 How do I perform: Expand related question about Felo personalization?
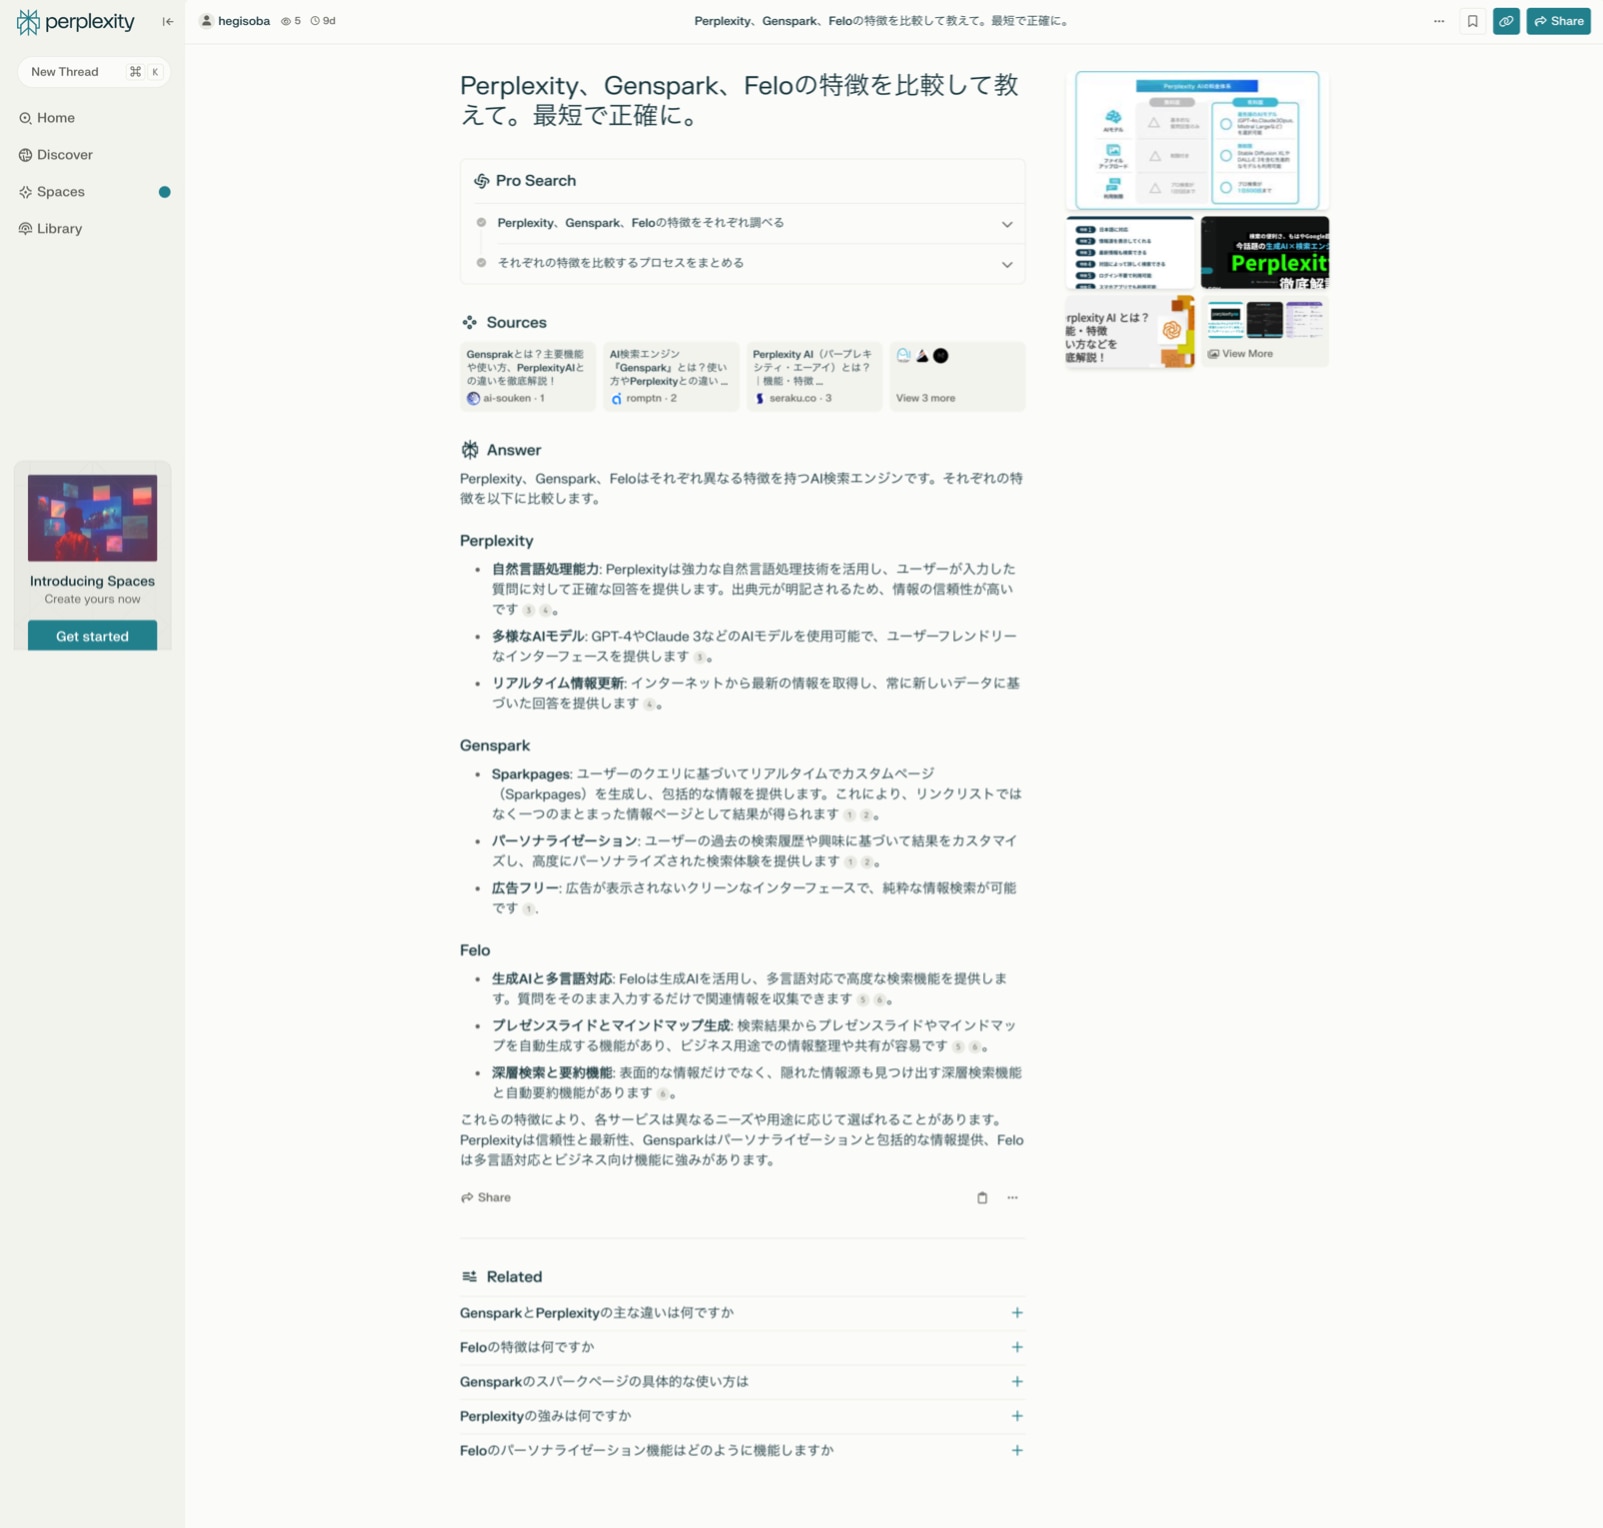coord(743,1451)
